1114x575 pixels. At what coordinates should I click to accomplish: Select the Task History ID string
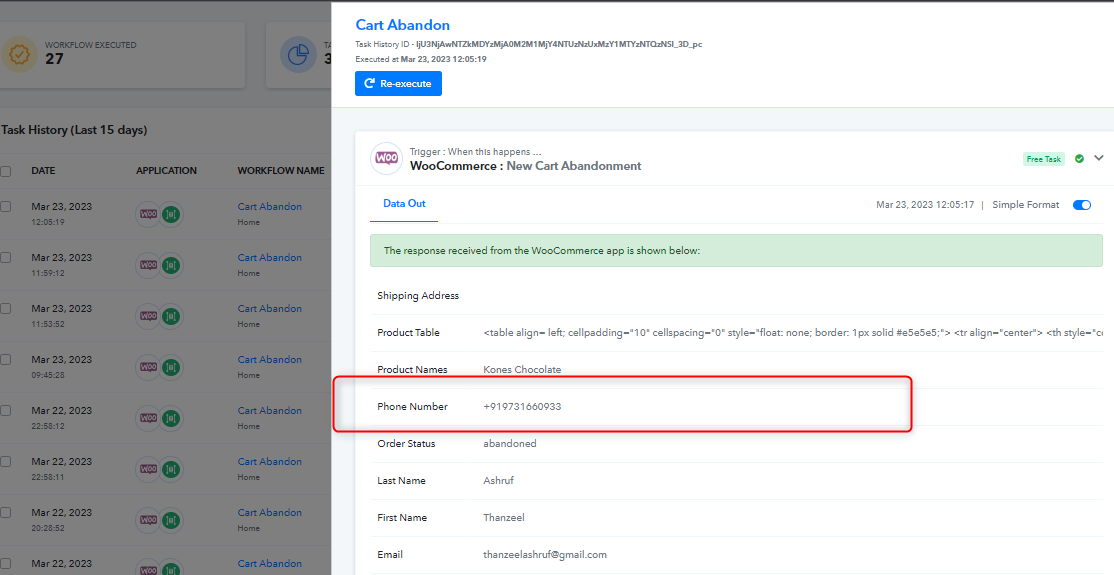click(x=559, y=45)
